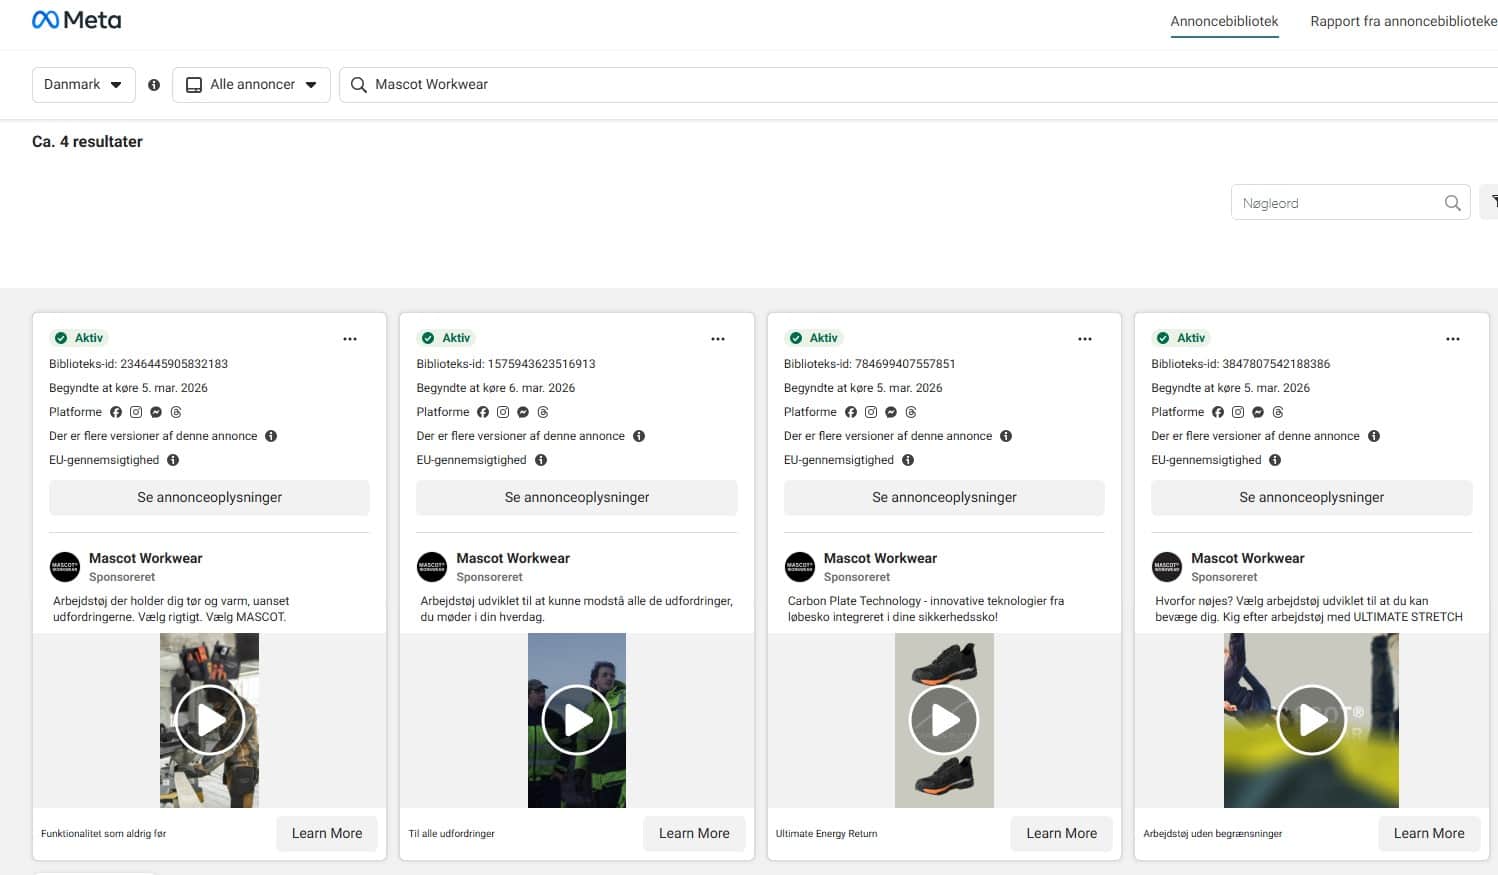The image size is (1498, 875).
Task: Open options menu for ad 3847807542188386
Action: pyautogui.click(x=1453, y=339)
